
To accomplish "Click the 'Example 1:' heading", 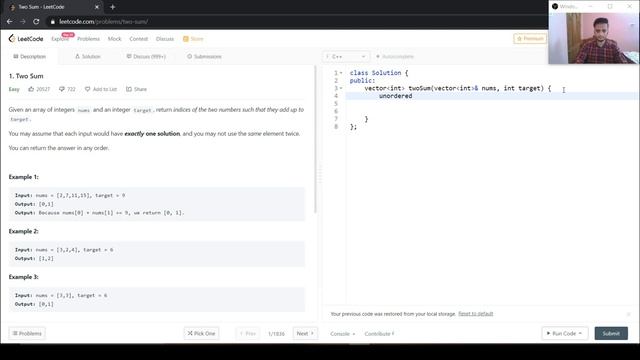I will click(24, 177).
